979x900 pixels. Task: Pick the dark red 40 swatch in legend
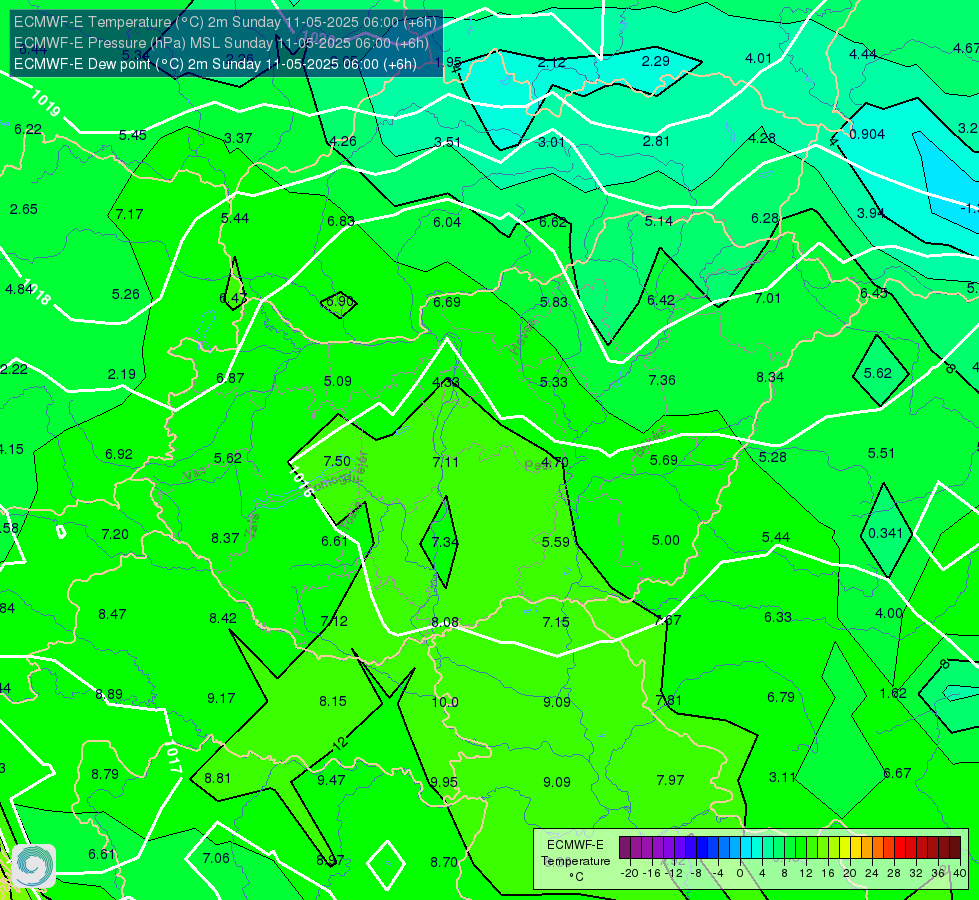click(x=955, y=848)
